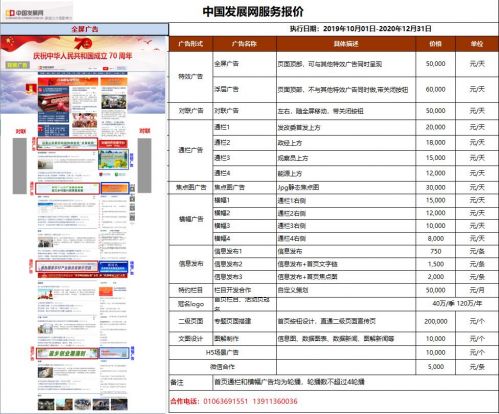Click the 1,500 price cell
This screenshot has width=499, height=414.
pos(435,264)
